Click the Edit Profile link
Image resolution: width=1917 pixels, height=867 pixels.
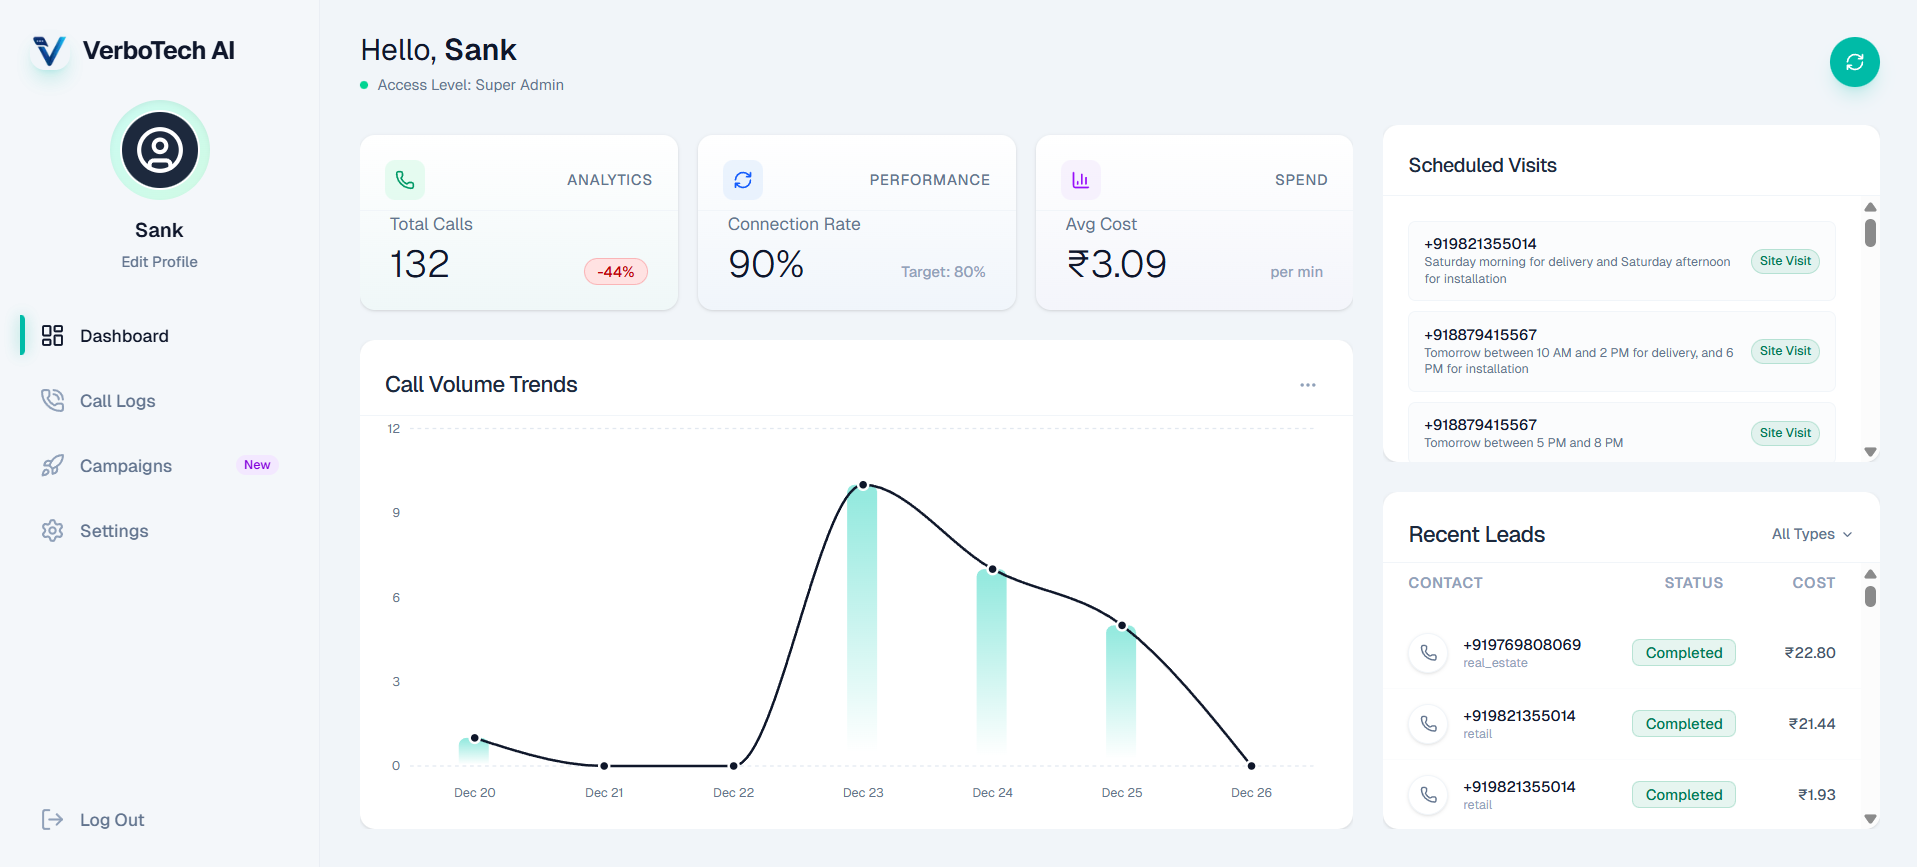(x=159, y=262)
